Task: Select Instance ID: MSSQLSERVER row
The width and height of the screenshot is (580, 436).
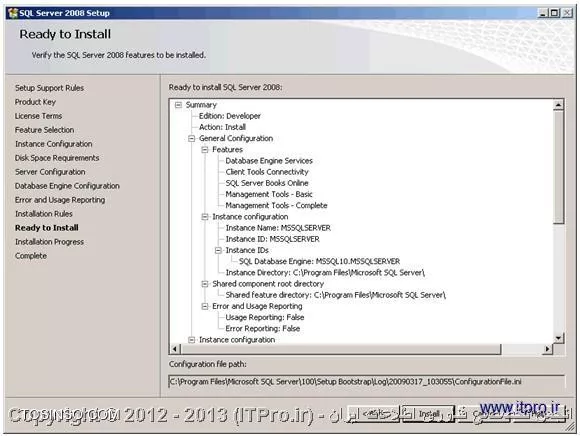Action: pyautogui.click(x=272, y=239)
